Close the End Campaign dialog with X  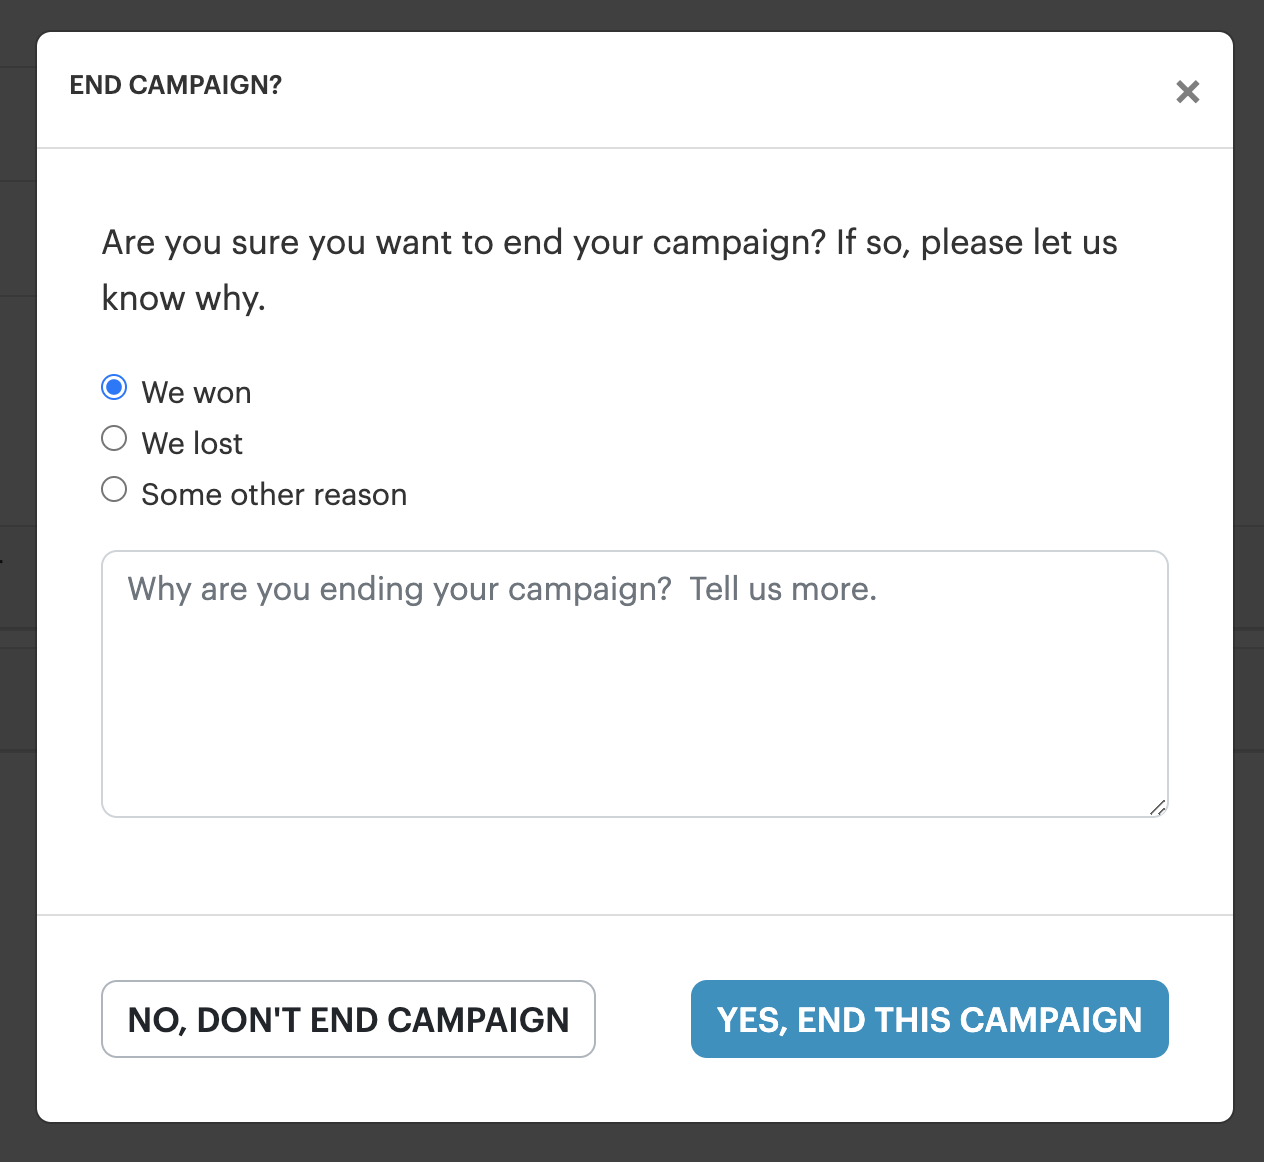pyautogui.click(x=1187, y=92)
